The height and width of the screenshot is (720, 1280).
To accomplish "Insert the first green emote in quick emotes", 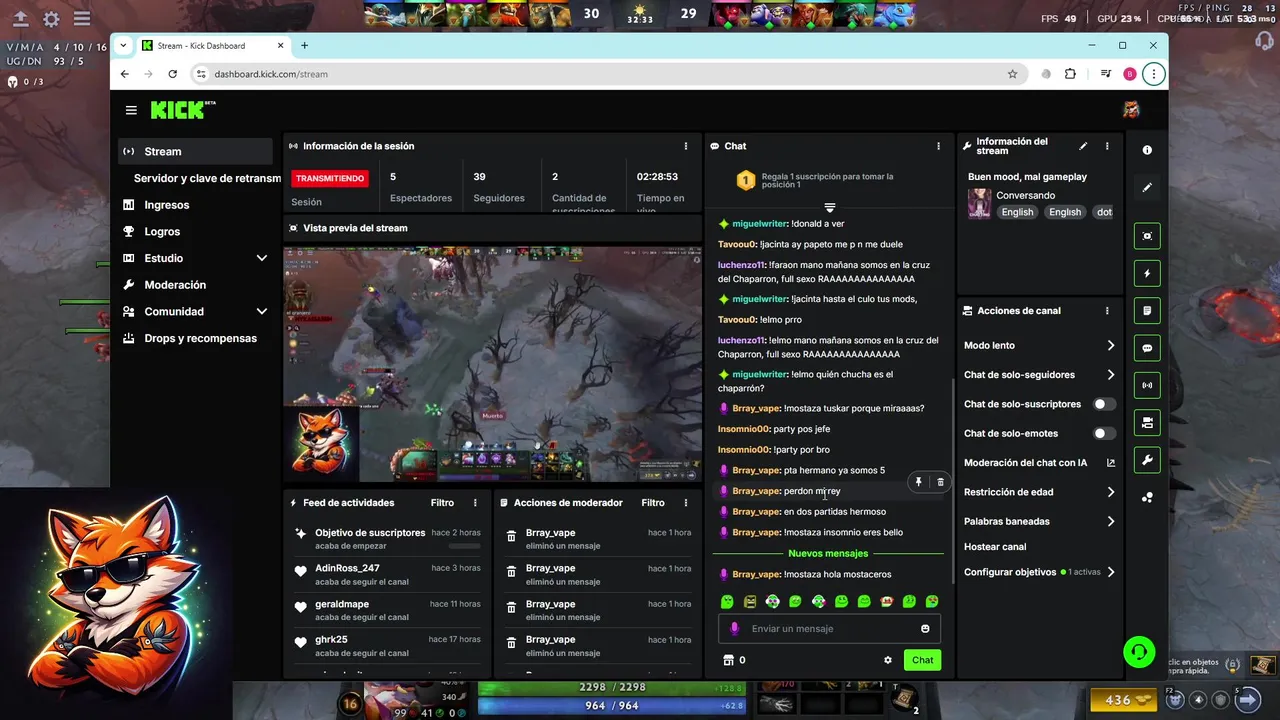I will pyautogui.click(x=727, y=602).
